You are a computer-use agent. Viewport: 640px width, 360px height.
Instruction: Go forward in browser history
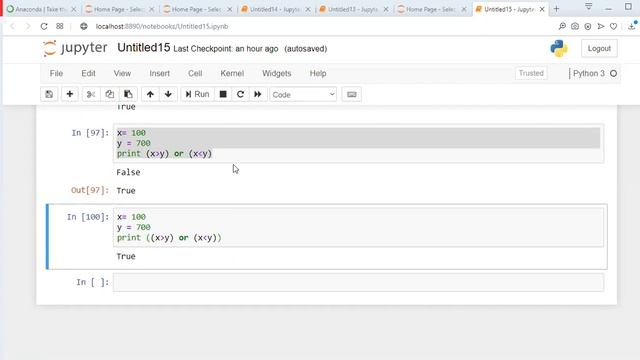(x=28, y=27)
